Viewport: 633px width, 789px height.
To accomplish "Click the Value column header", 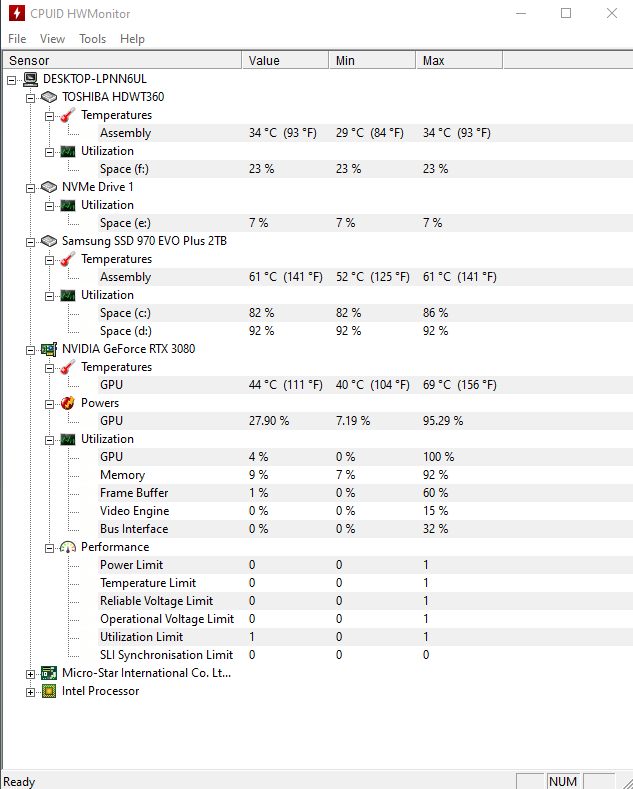I will [x=285, y=60].
